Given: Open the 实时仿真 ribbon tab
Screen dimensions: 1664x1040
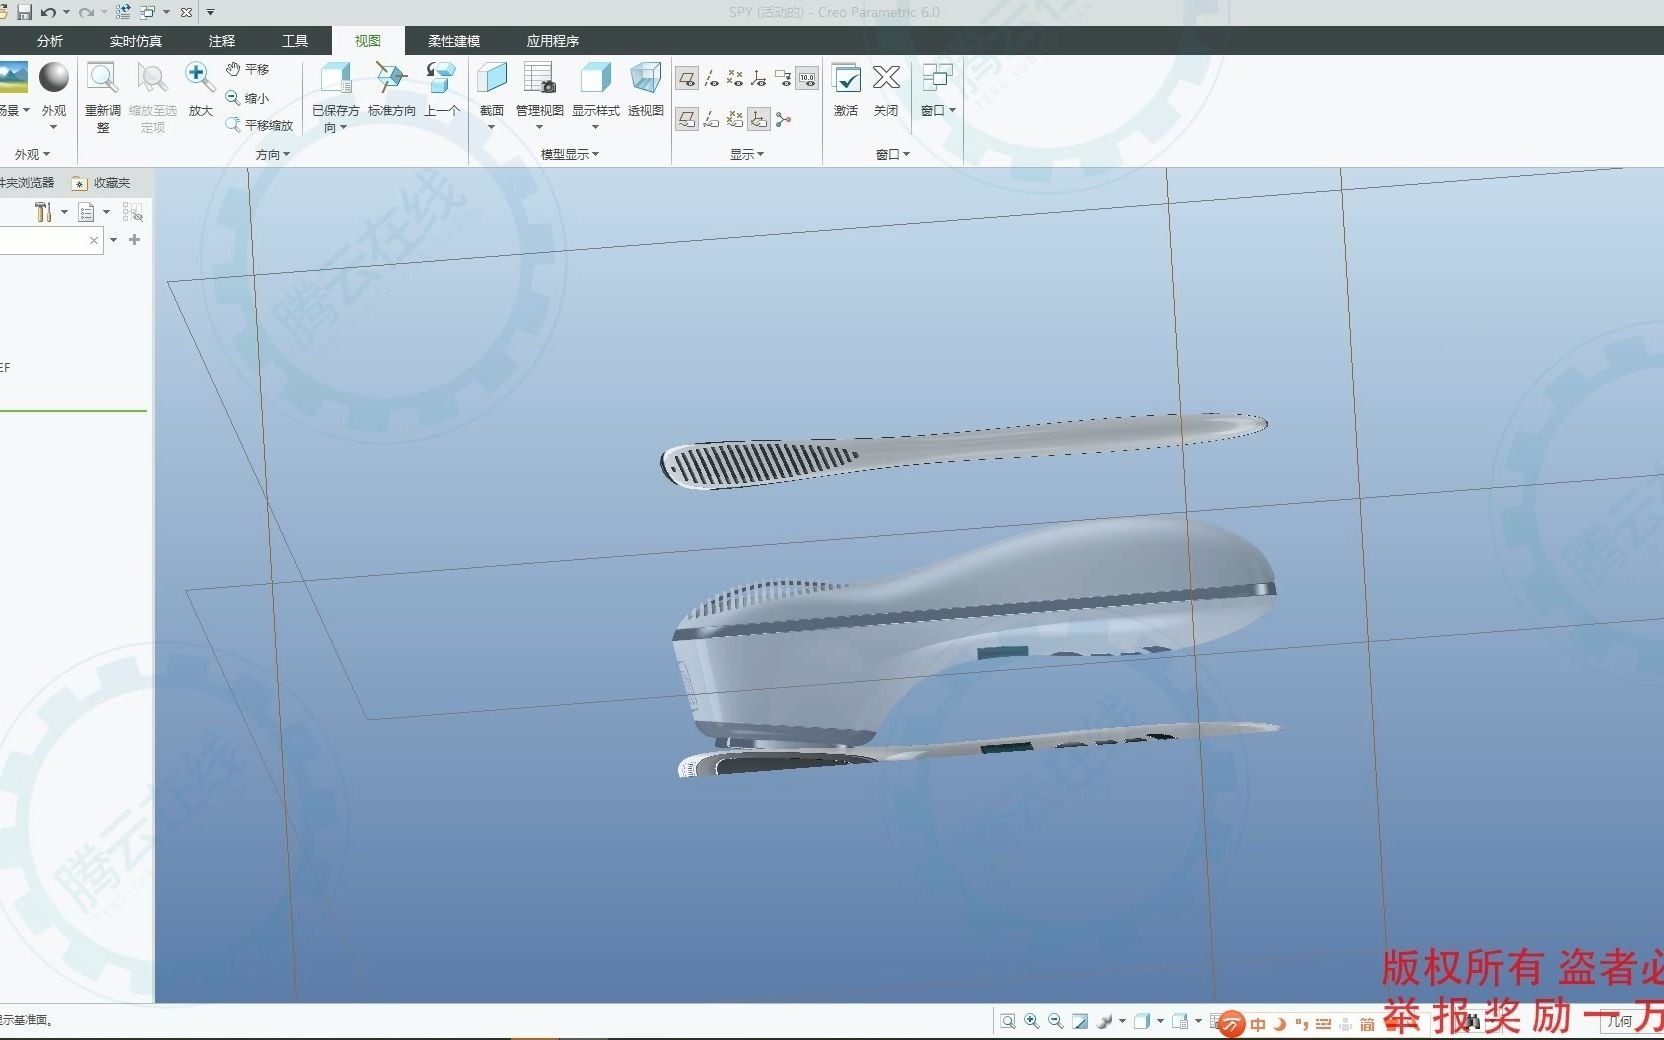Looking at the screenshot, I should [136, 41].
